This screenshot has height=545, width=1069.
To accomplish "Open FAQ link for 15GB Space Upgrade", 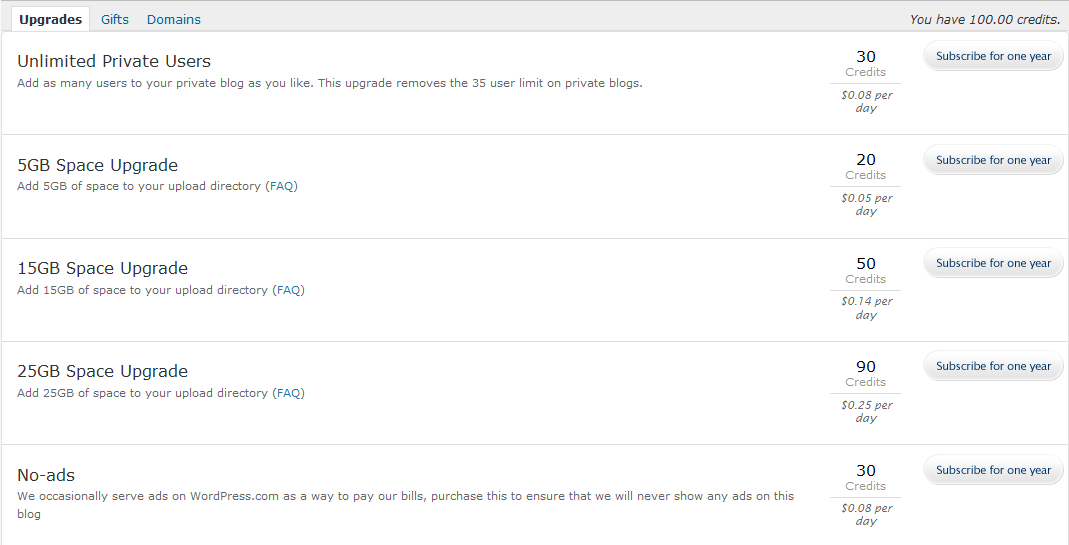I will pos(288,290).
